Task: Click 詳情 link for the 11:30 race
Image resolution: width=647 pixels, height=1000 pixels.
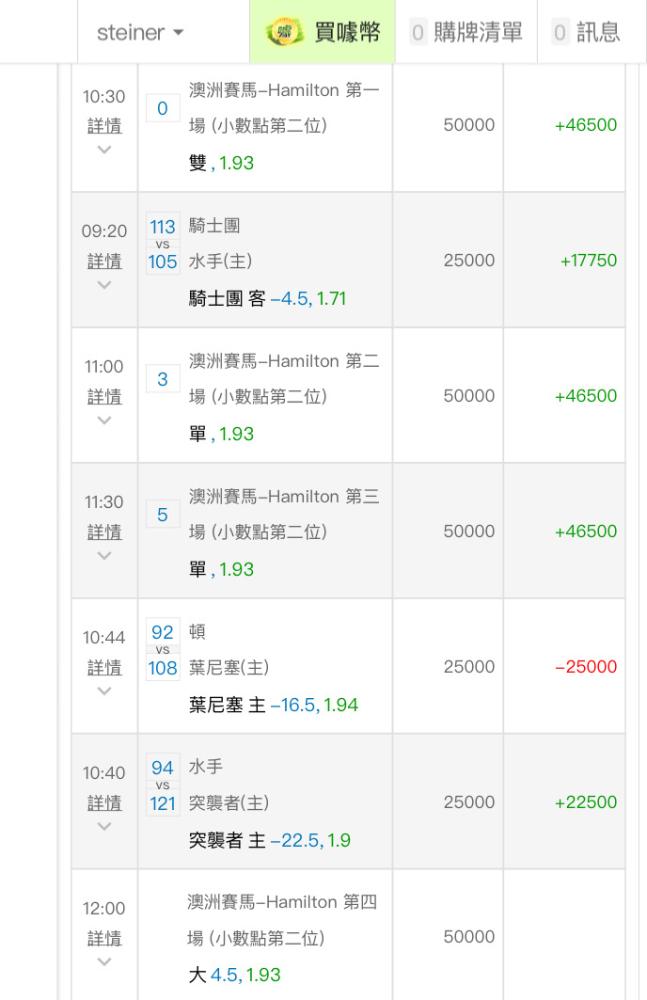Action: pos(104,532)
